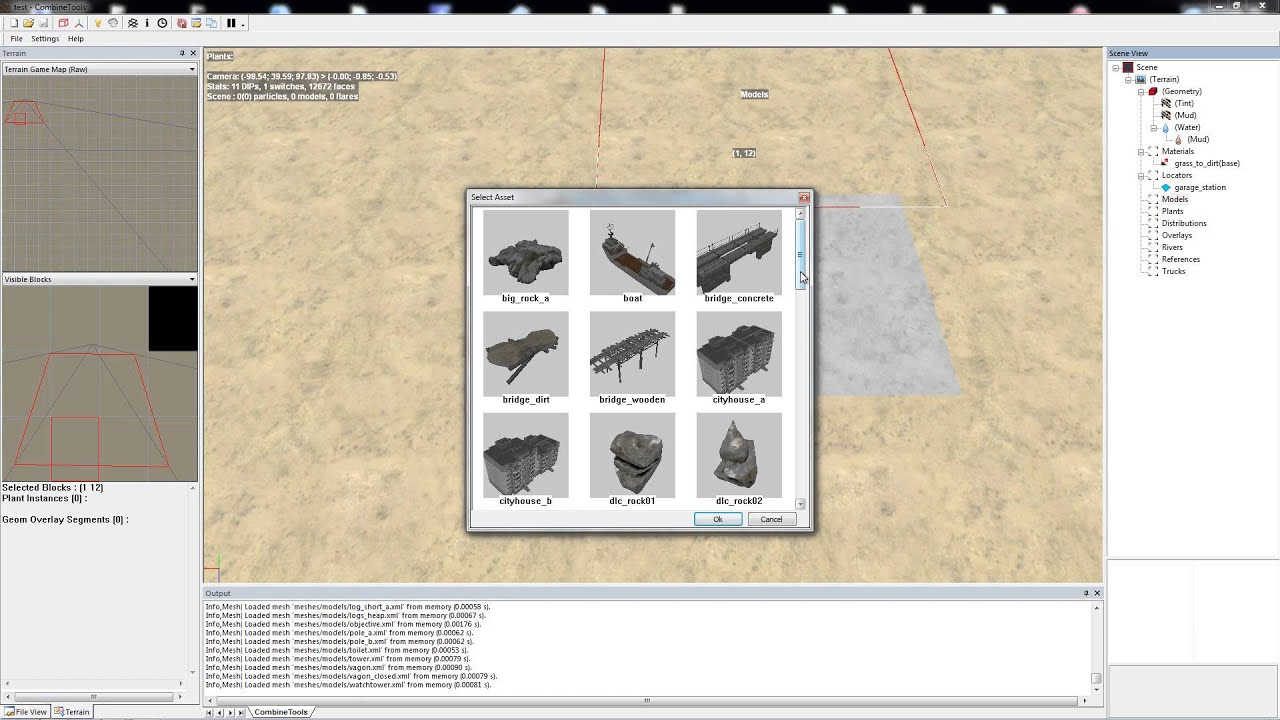The height and width of the screenshot is (720, 1280).
Task: Select the bridge_wooden asset thumbnail
Action: tap(632, 354)
